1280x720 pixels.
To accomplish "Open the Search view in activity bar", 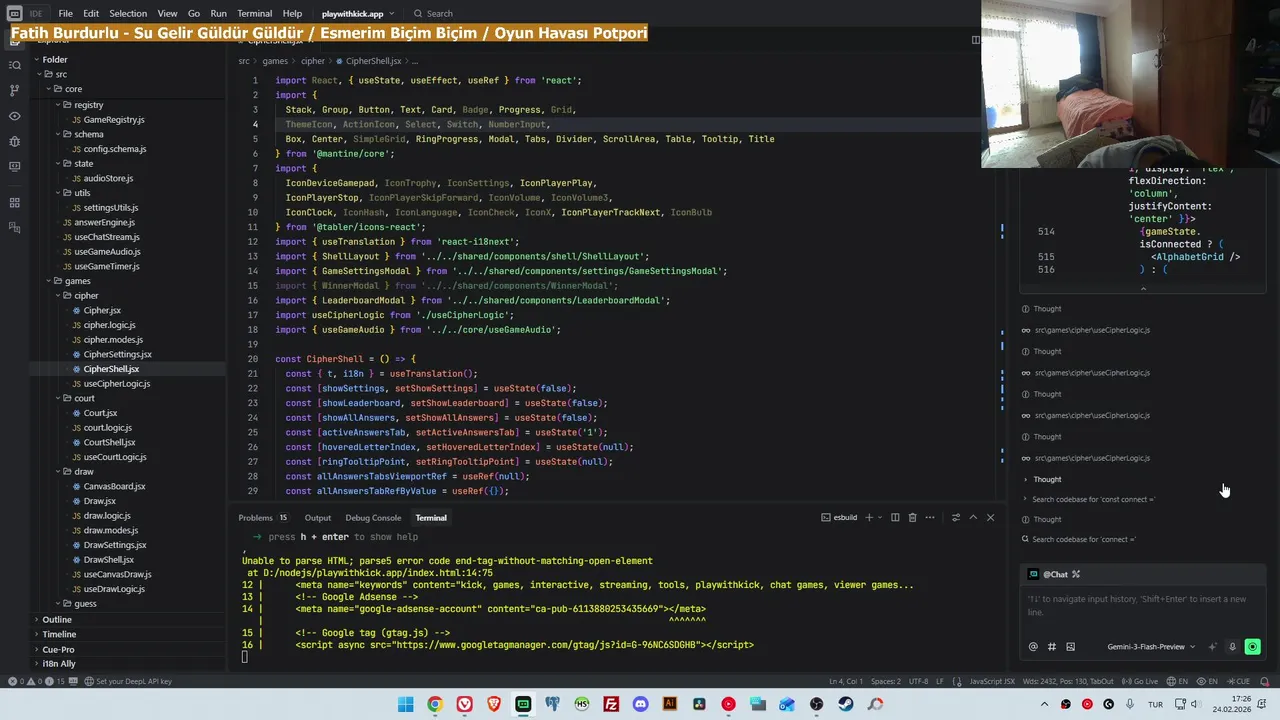I will pos(14,65).
